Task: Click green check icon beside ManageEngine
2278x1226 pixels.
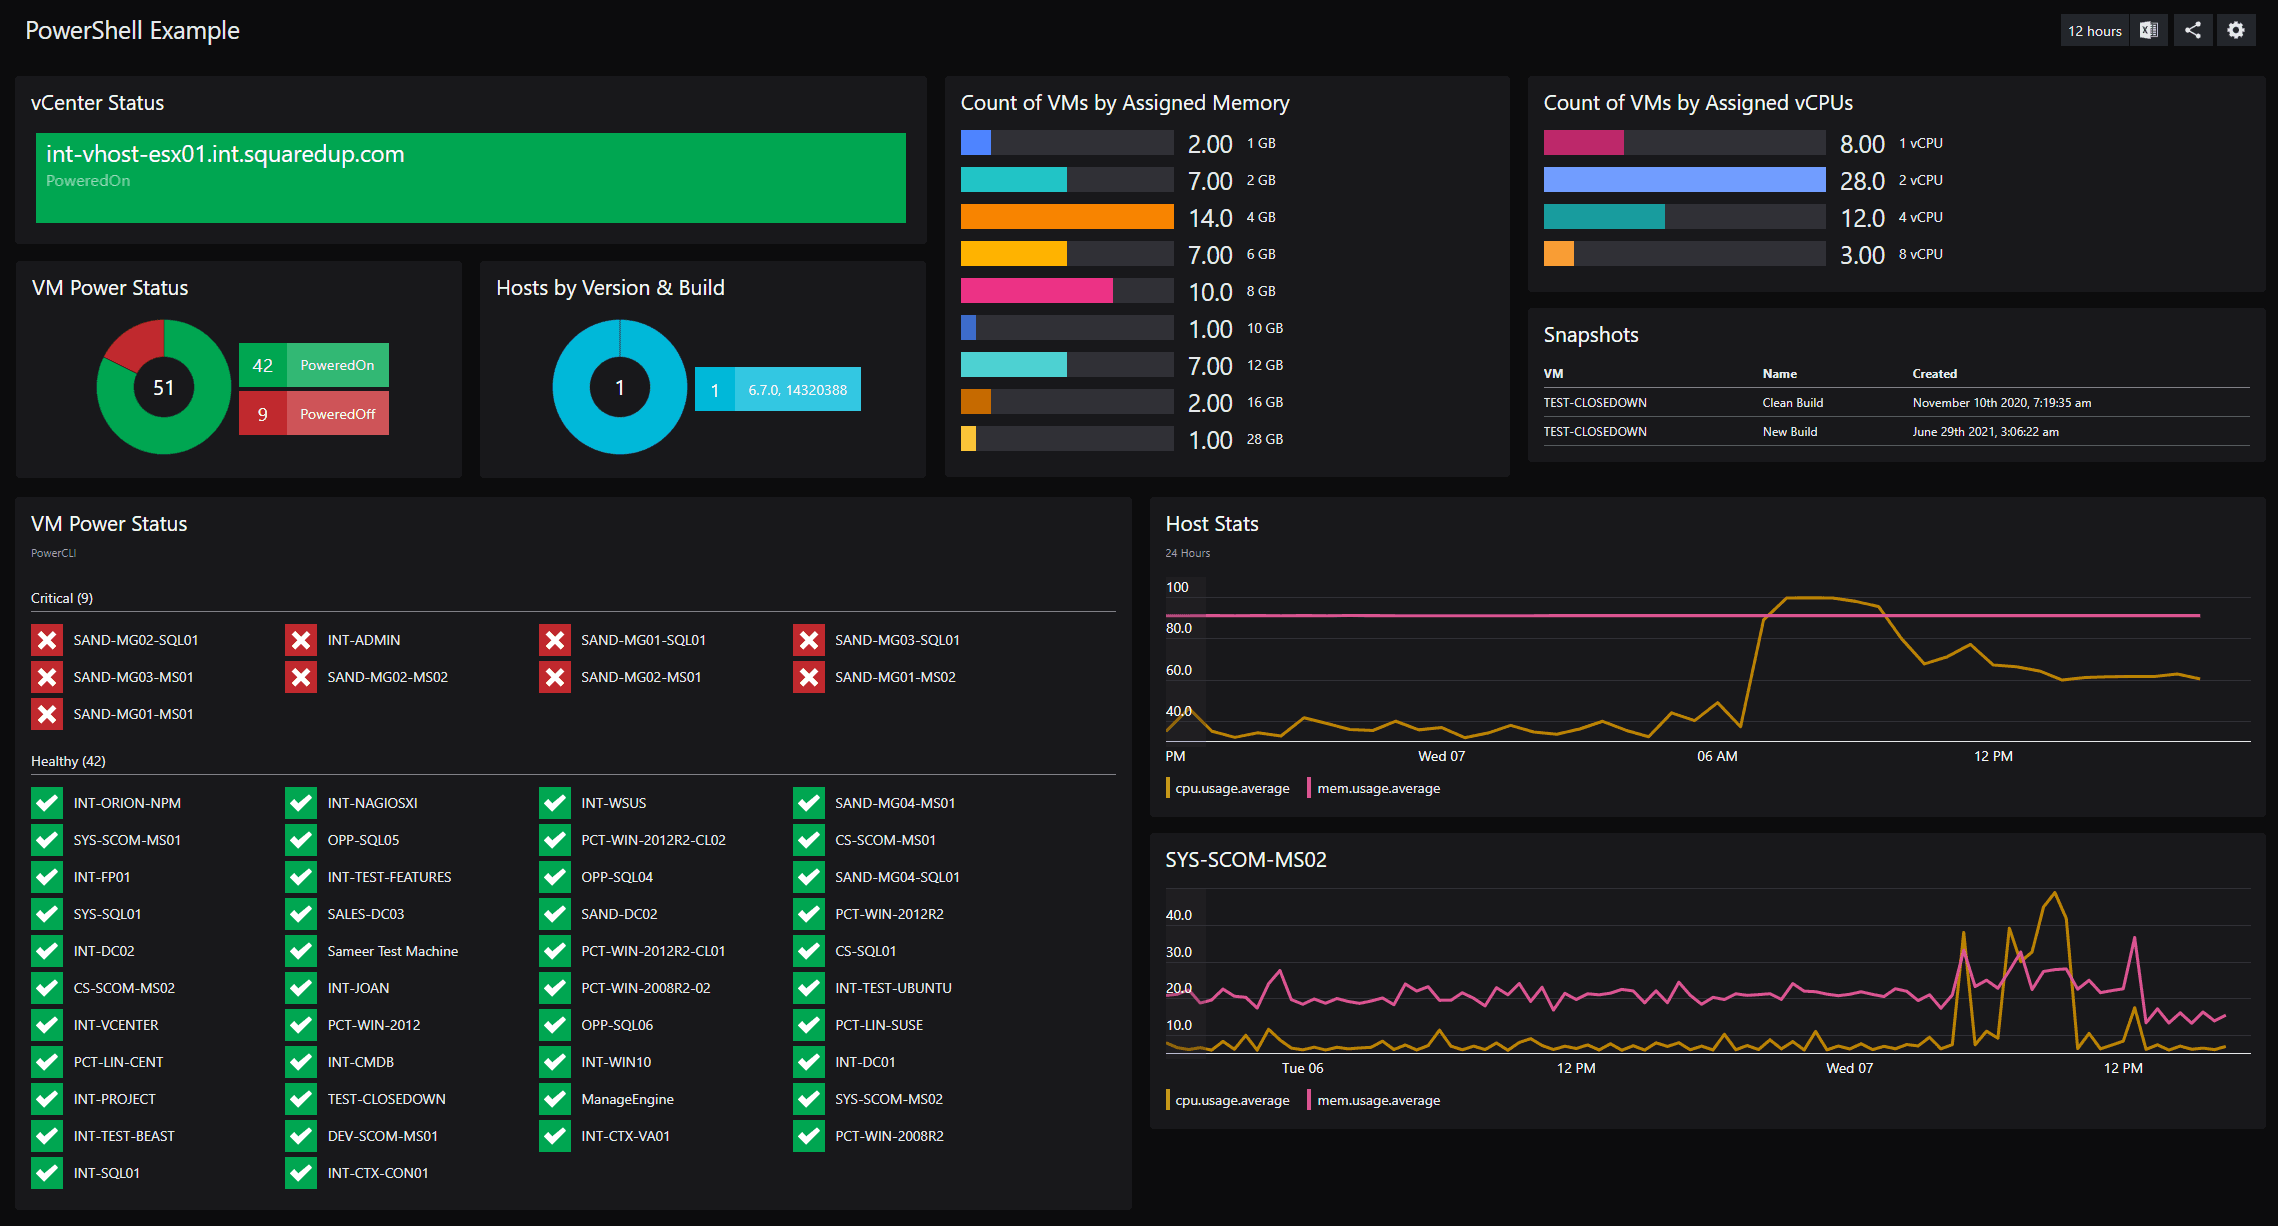Action: [x=554, y=1099]
